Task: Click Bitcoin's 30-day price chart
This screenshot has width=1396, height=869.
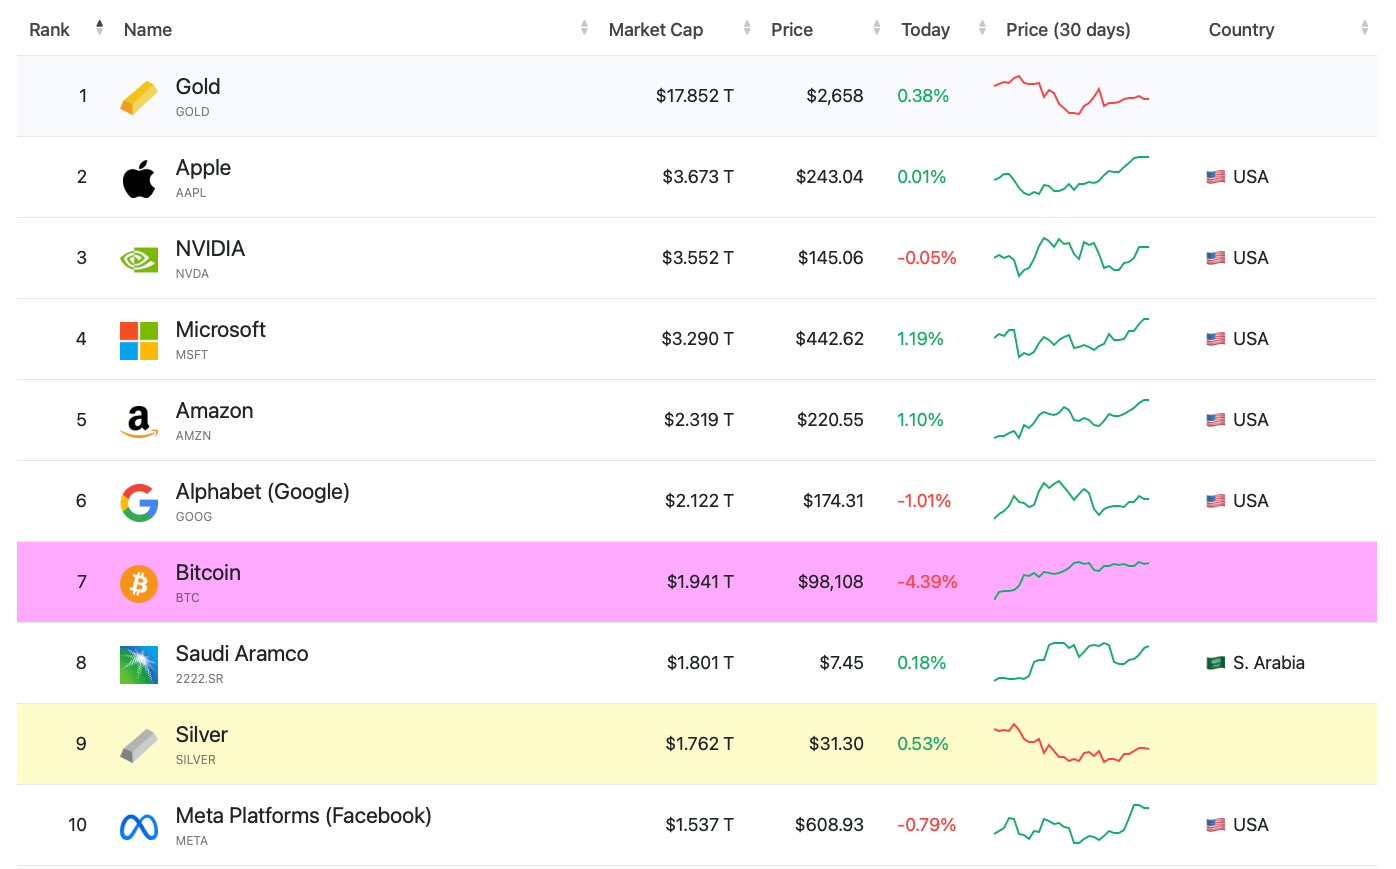Action: tap(1071, 581)
